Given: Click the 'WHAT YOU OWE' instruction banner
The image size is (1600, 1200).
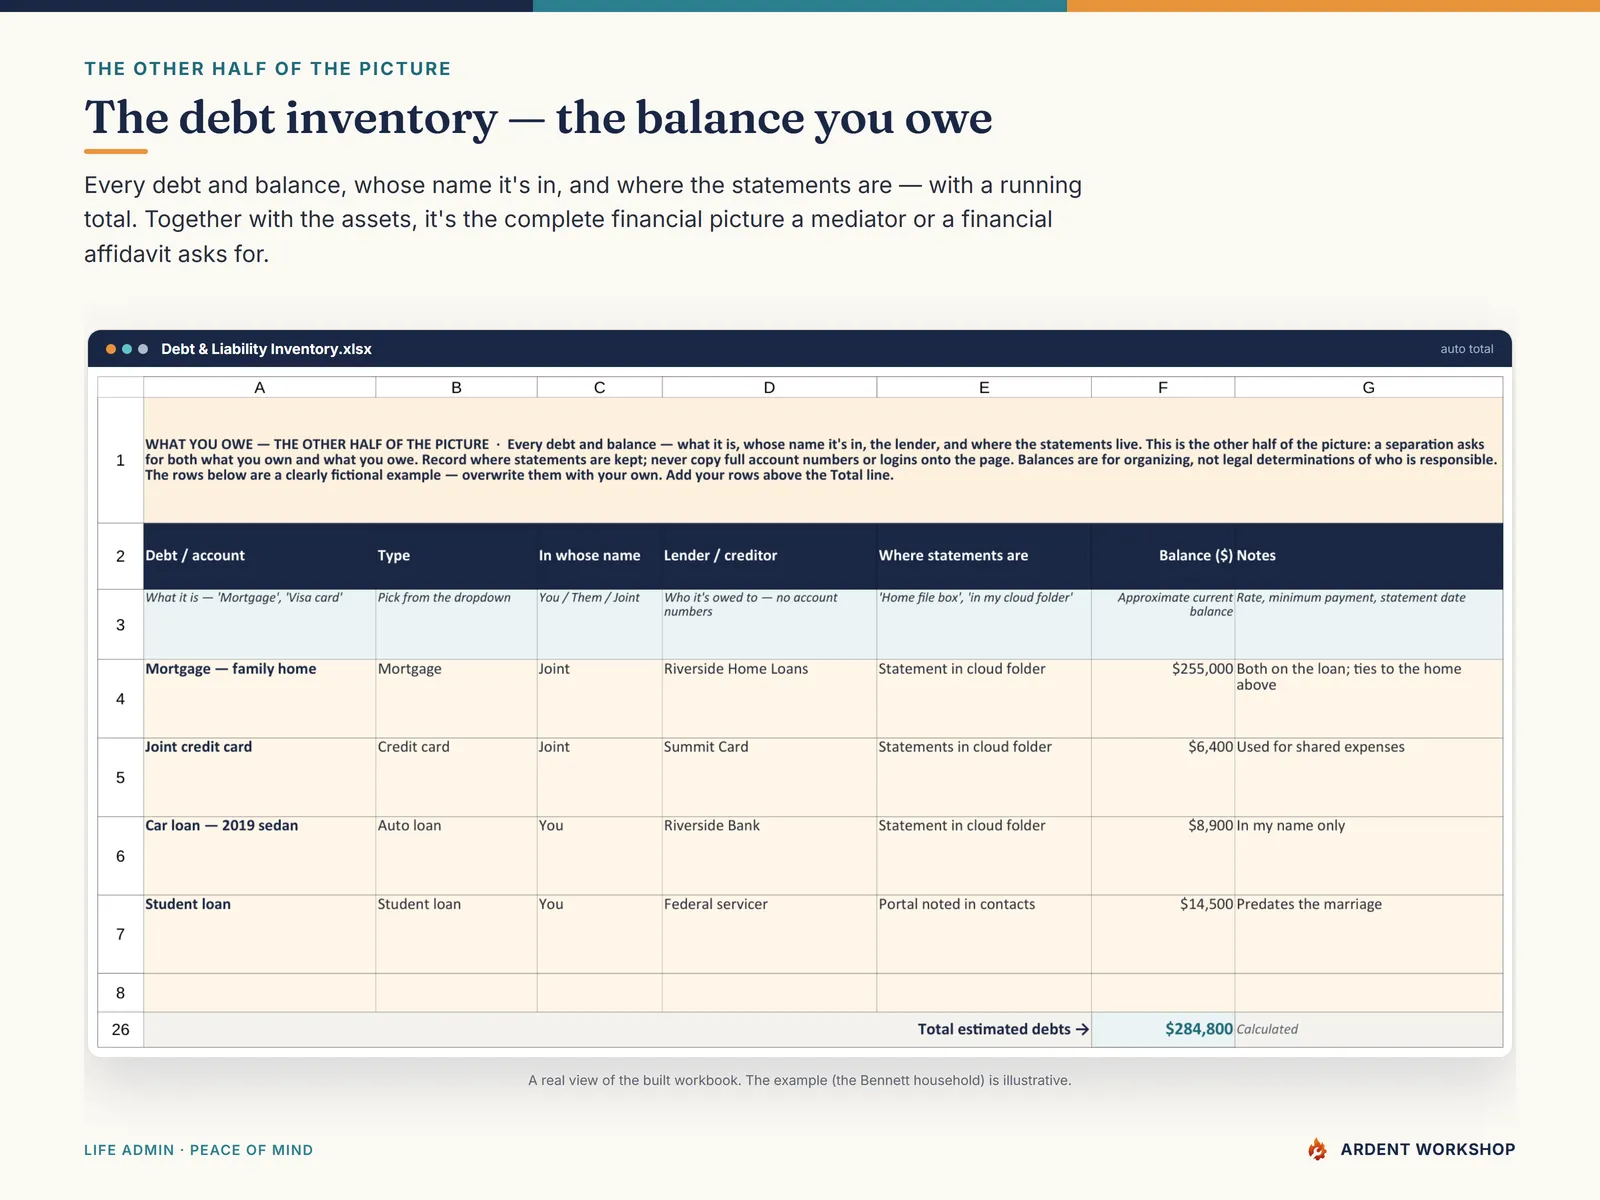Looking at the screenshot, I should pos(823,460).
